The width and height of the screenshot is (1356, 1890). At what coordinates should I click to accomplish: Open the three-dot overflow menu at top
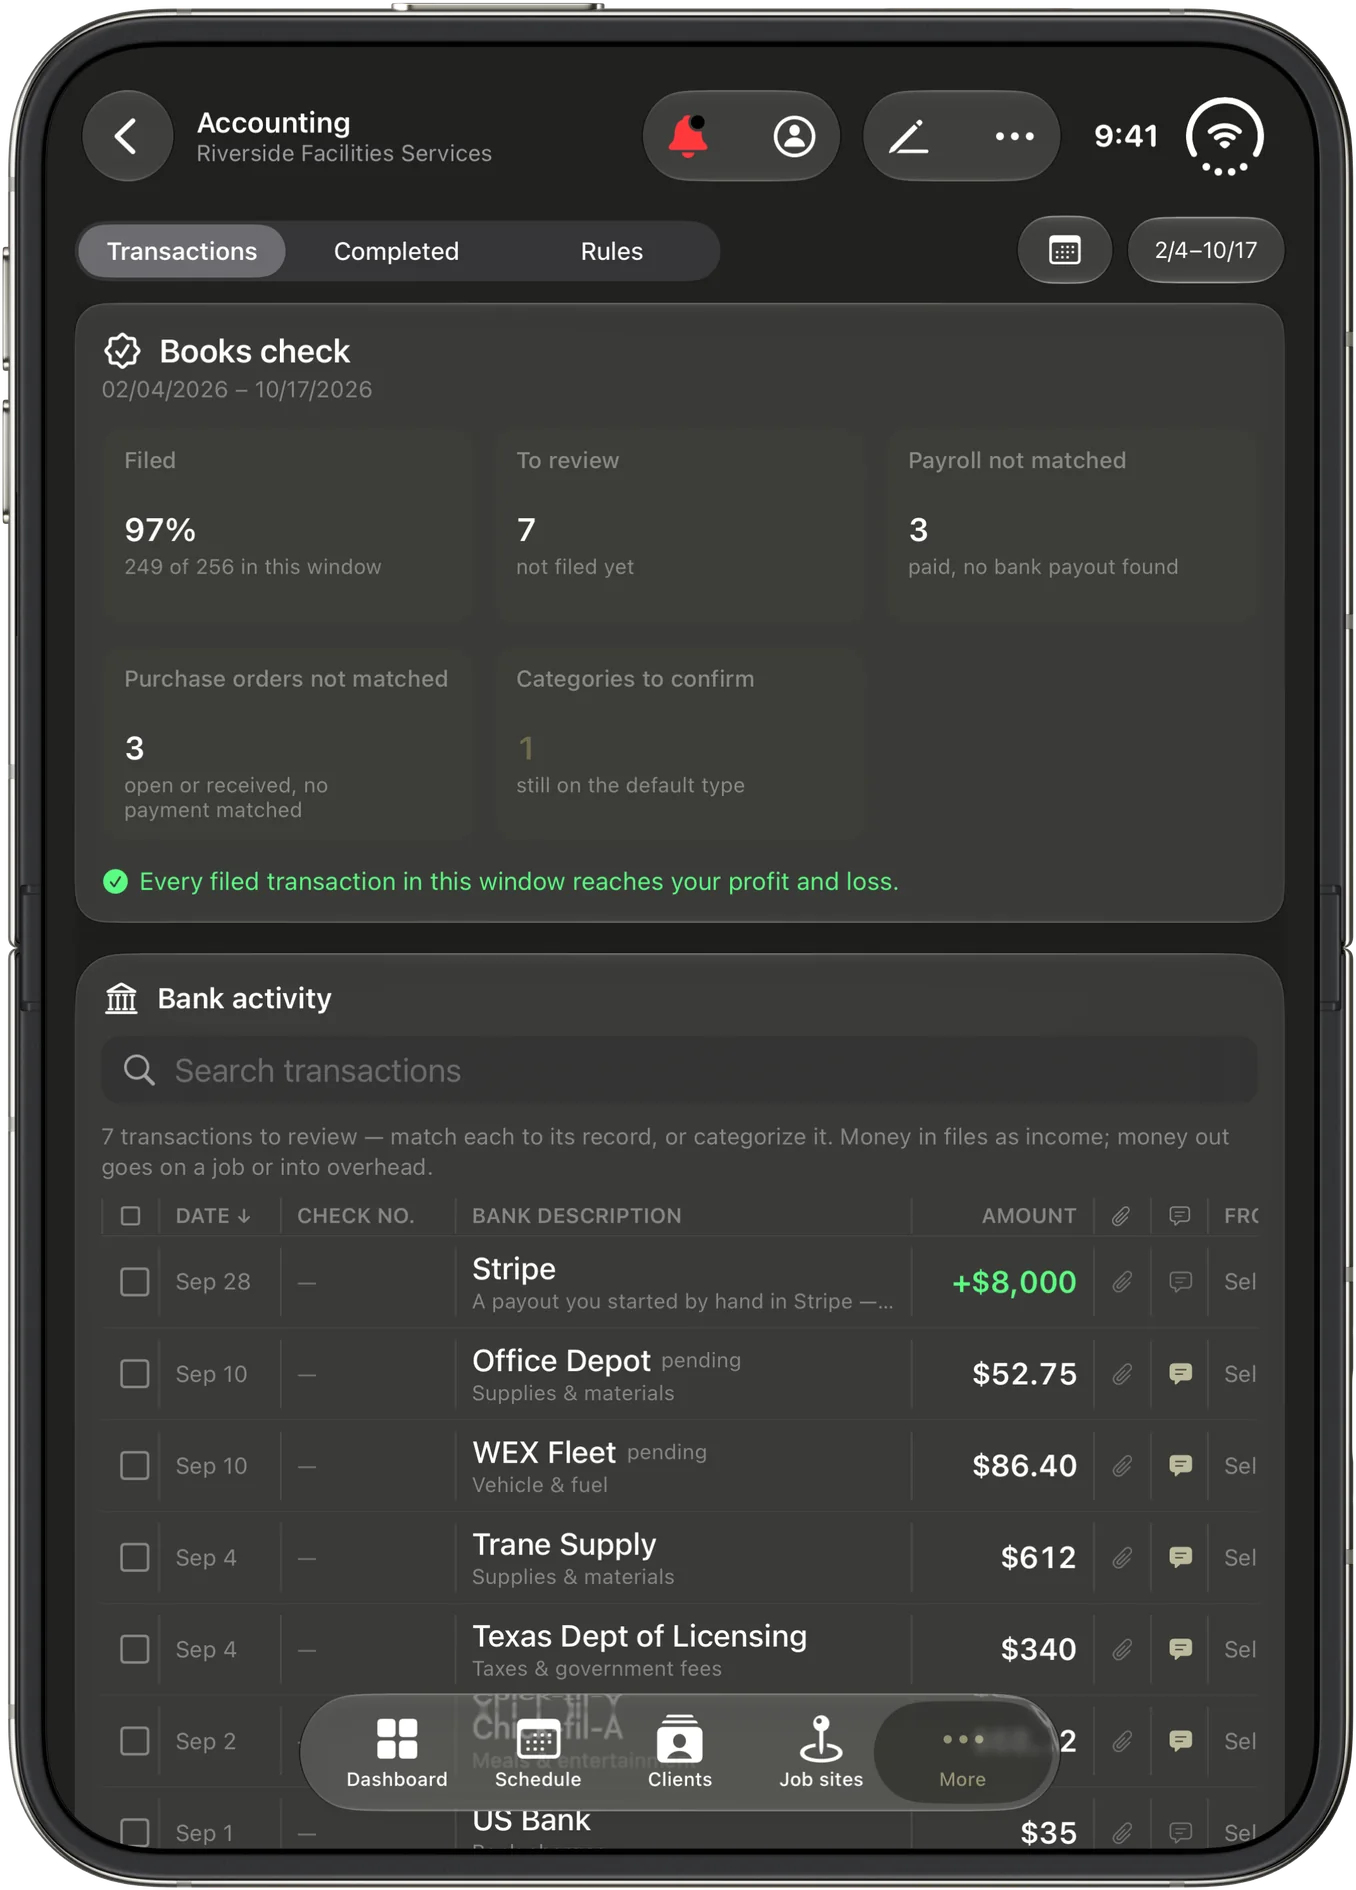click(1014, 136)
